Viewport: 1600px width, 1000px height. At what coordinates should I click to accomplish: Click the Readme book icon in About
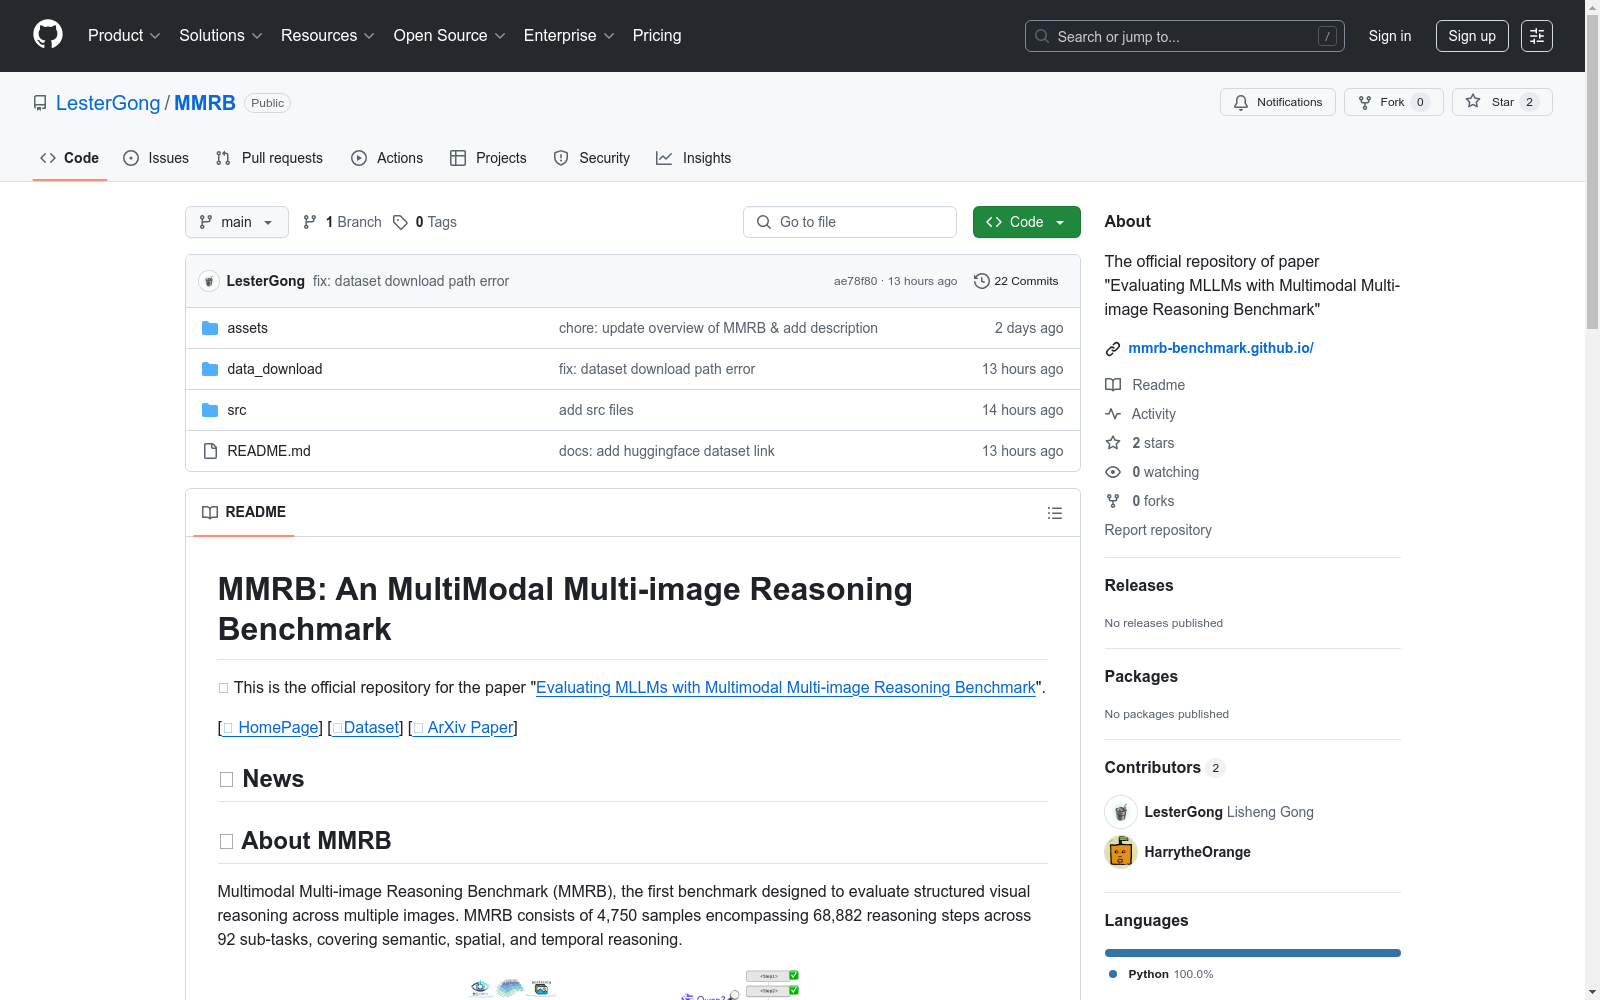pos(1113,385)
